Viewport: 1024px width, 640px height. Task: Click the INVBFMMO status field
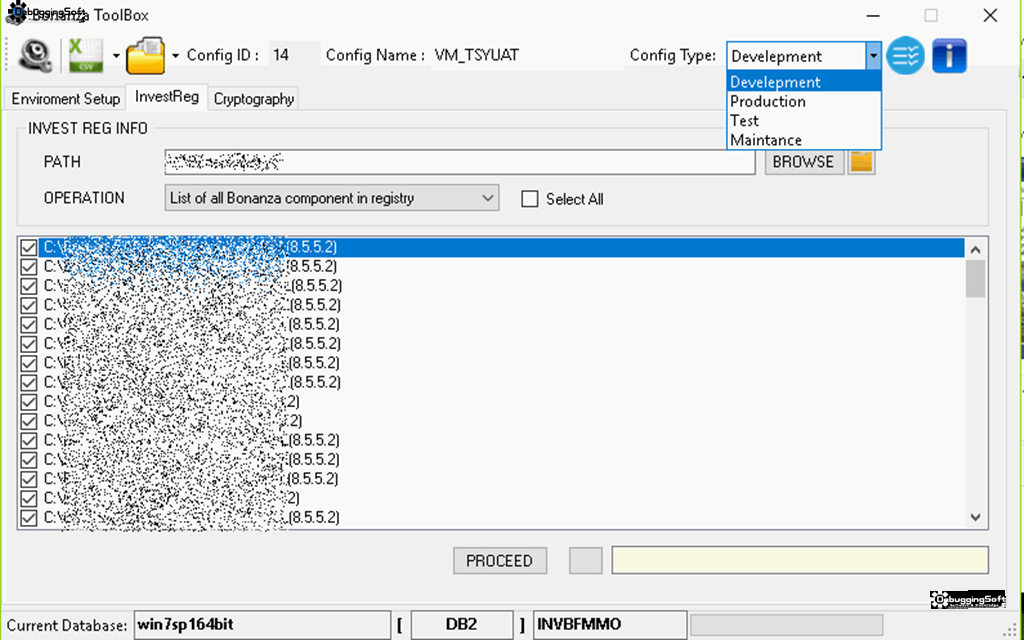(610, 625)
